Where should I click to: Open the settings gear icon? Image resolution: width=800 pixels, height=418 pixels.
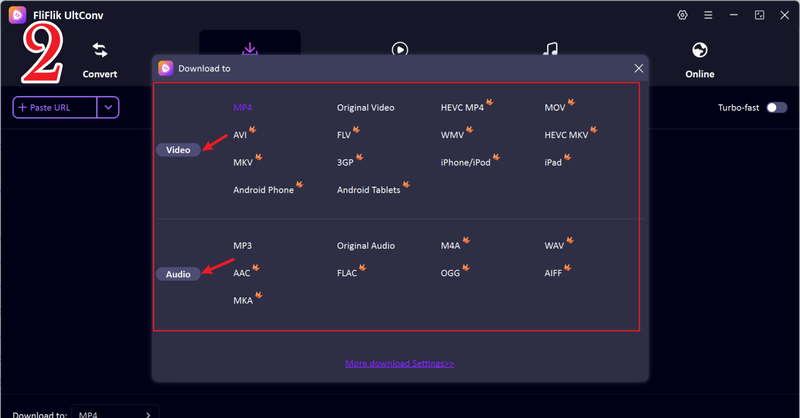point(683,15)
